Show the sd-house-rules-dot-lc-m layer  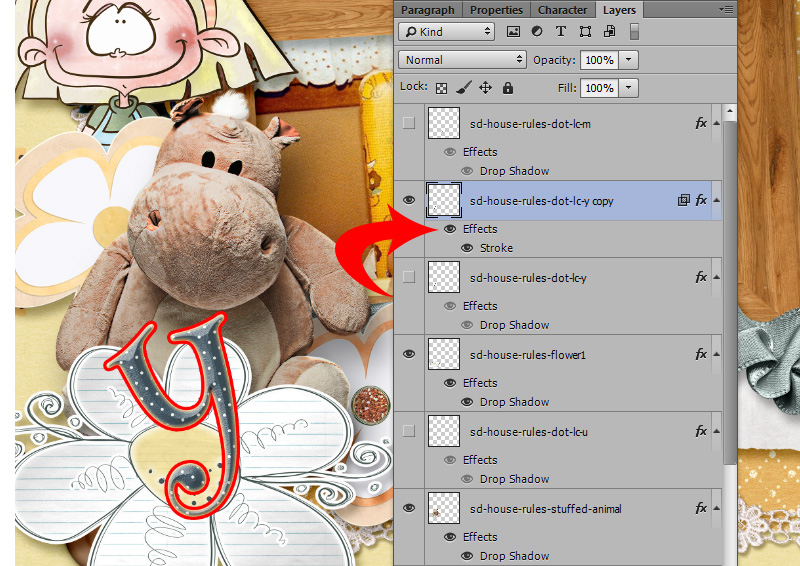[x=408, y=123]
